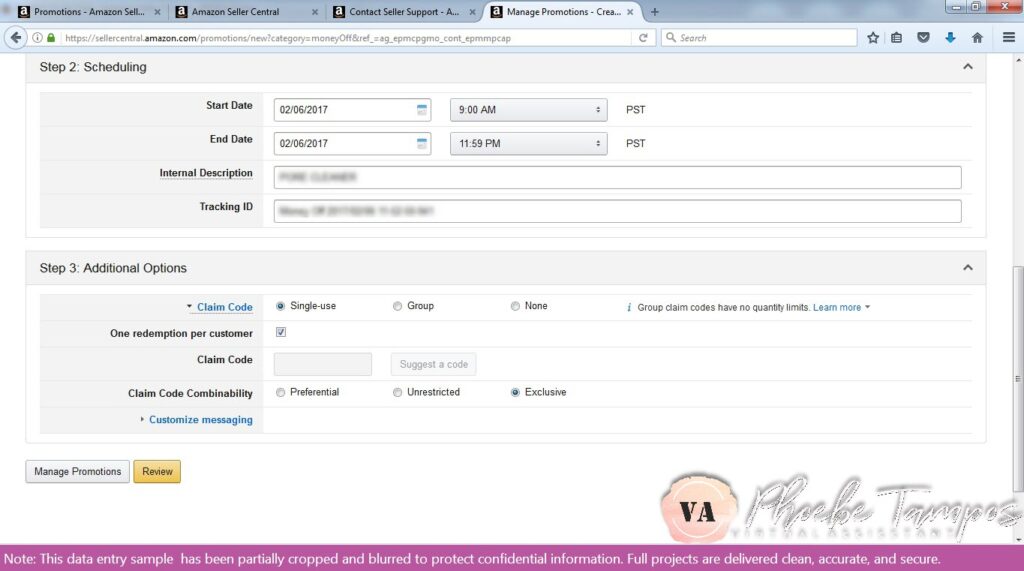Show bookmarks list icon
The image size is (1024, 571).
pyautogui.click(x=897, y=38)
